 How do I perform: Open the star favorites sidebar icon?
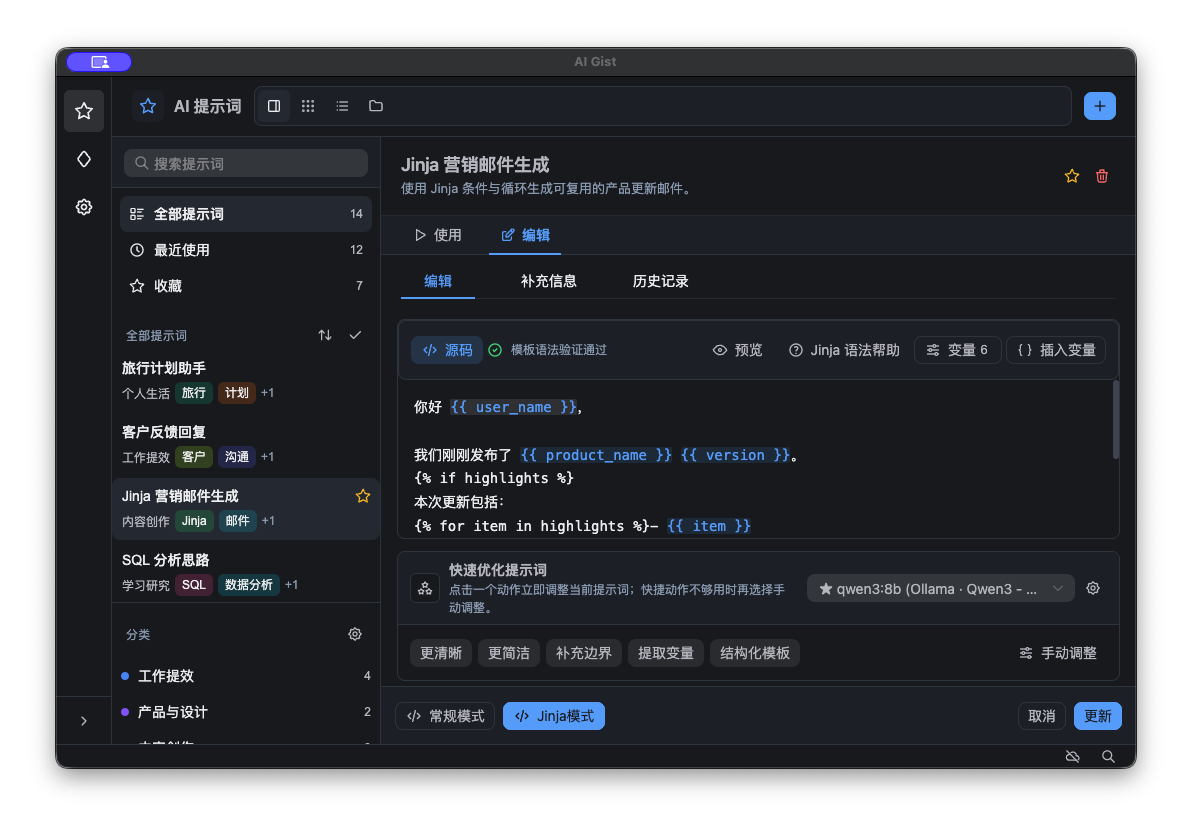coord(84,111)
